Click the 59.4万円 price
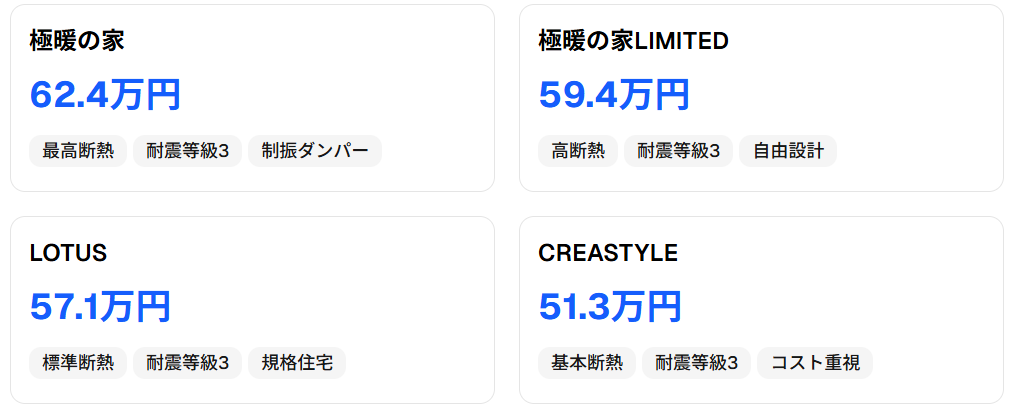The height and width of the screenshot is (412, 1015). point(614,95)
